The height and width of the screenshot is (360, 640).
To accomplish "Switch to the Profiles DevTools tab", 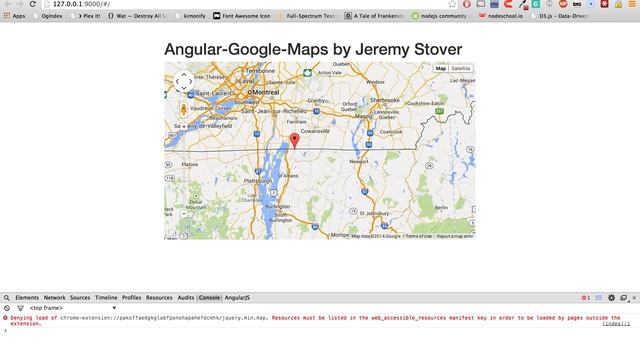I will point(131,298).
